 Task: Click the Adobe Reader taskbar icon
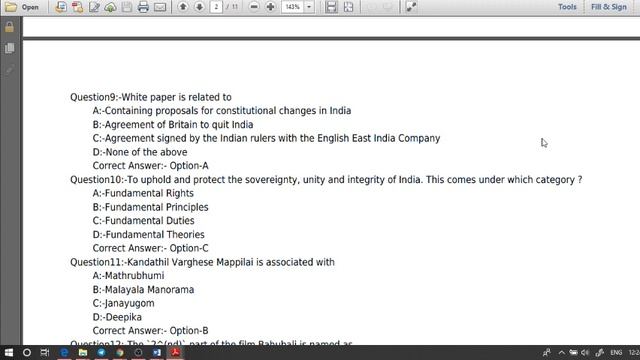tap(176, 352)
